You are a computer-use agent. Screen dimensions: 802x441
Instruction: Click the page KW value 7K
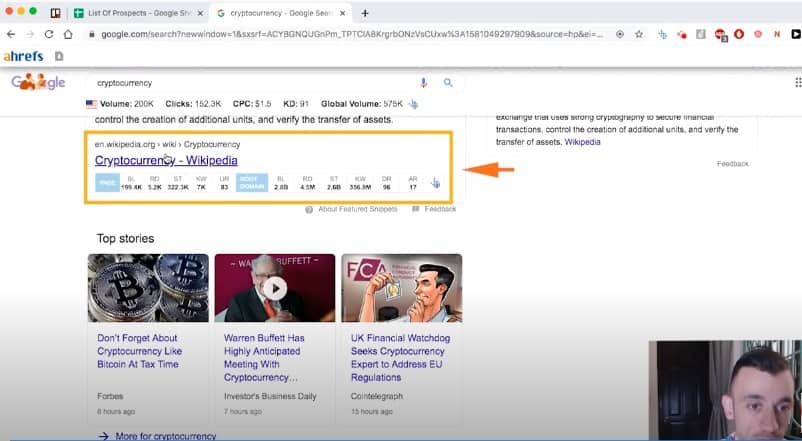click(201, 187)
